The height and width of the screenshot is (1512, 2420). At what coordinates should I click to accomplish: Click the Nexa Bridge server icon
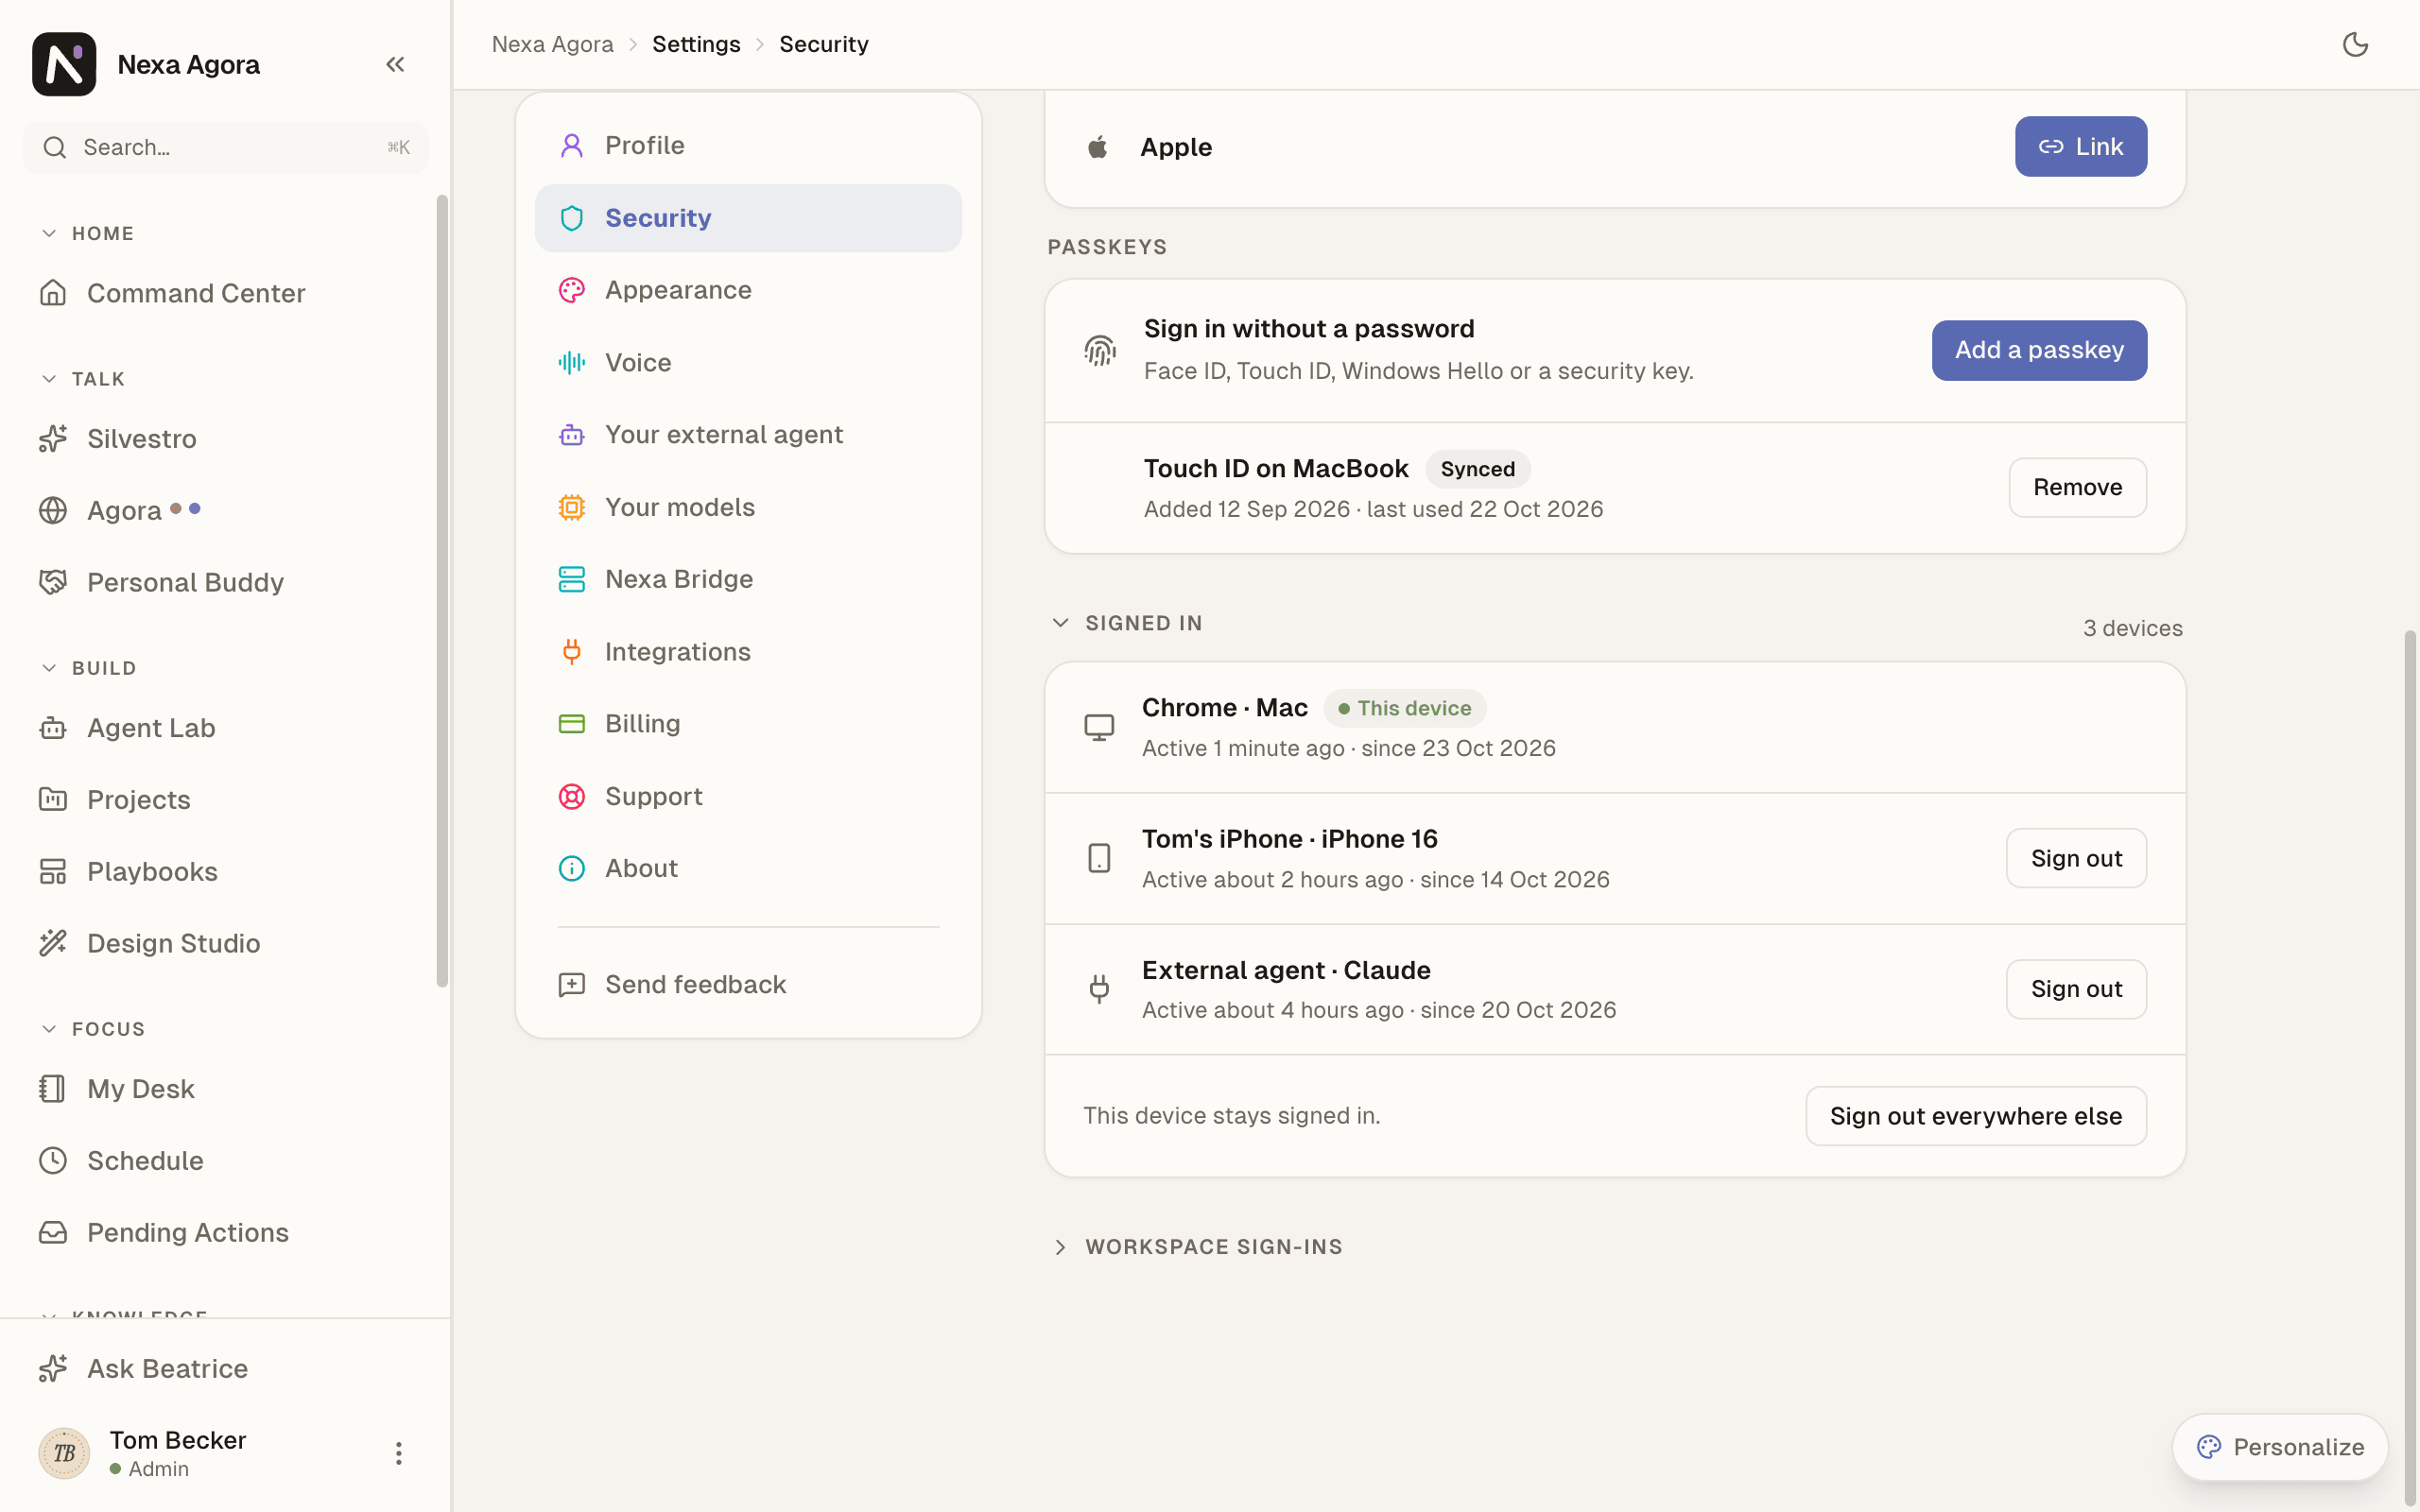(571, 579)
